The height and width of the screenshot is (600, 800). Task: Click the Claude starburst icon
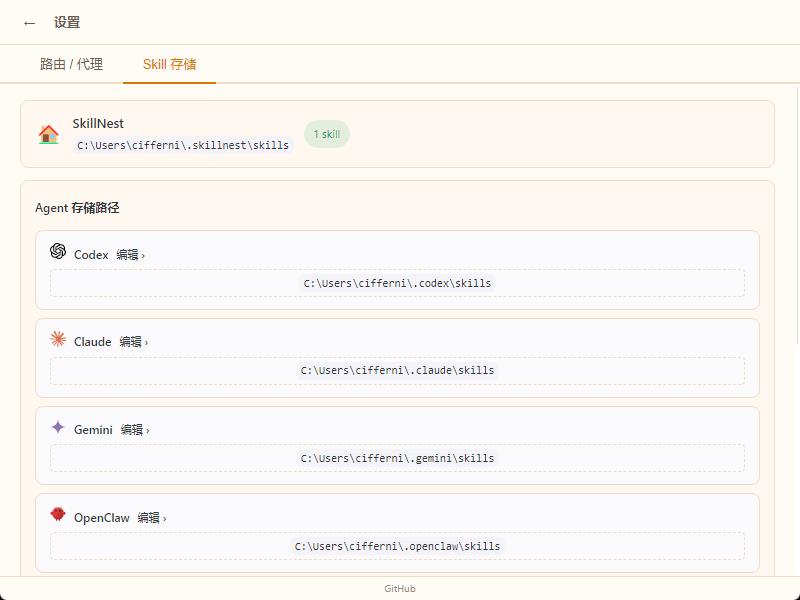tap(58, 339)
